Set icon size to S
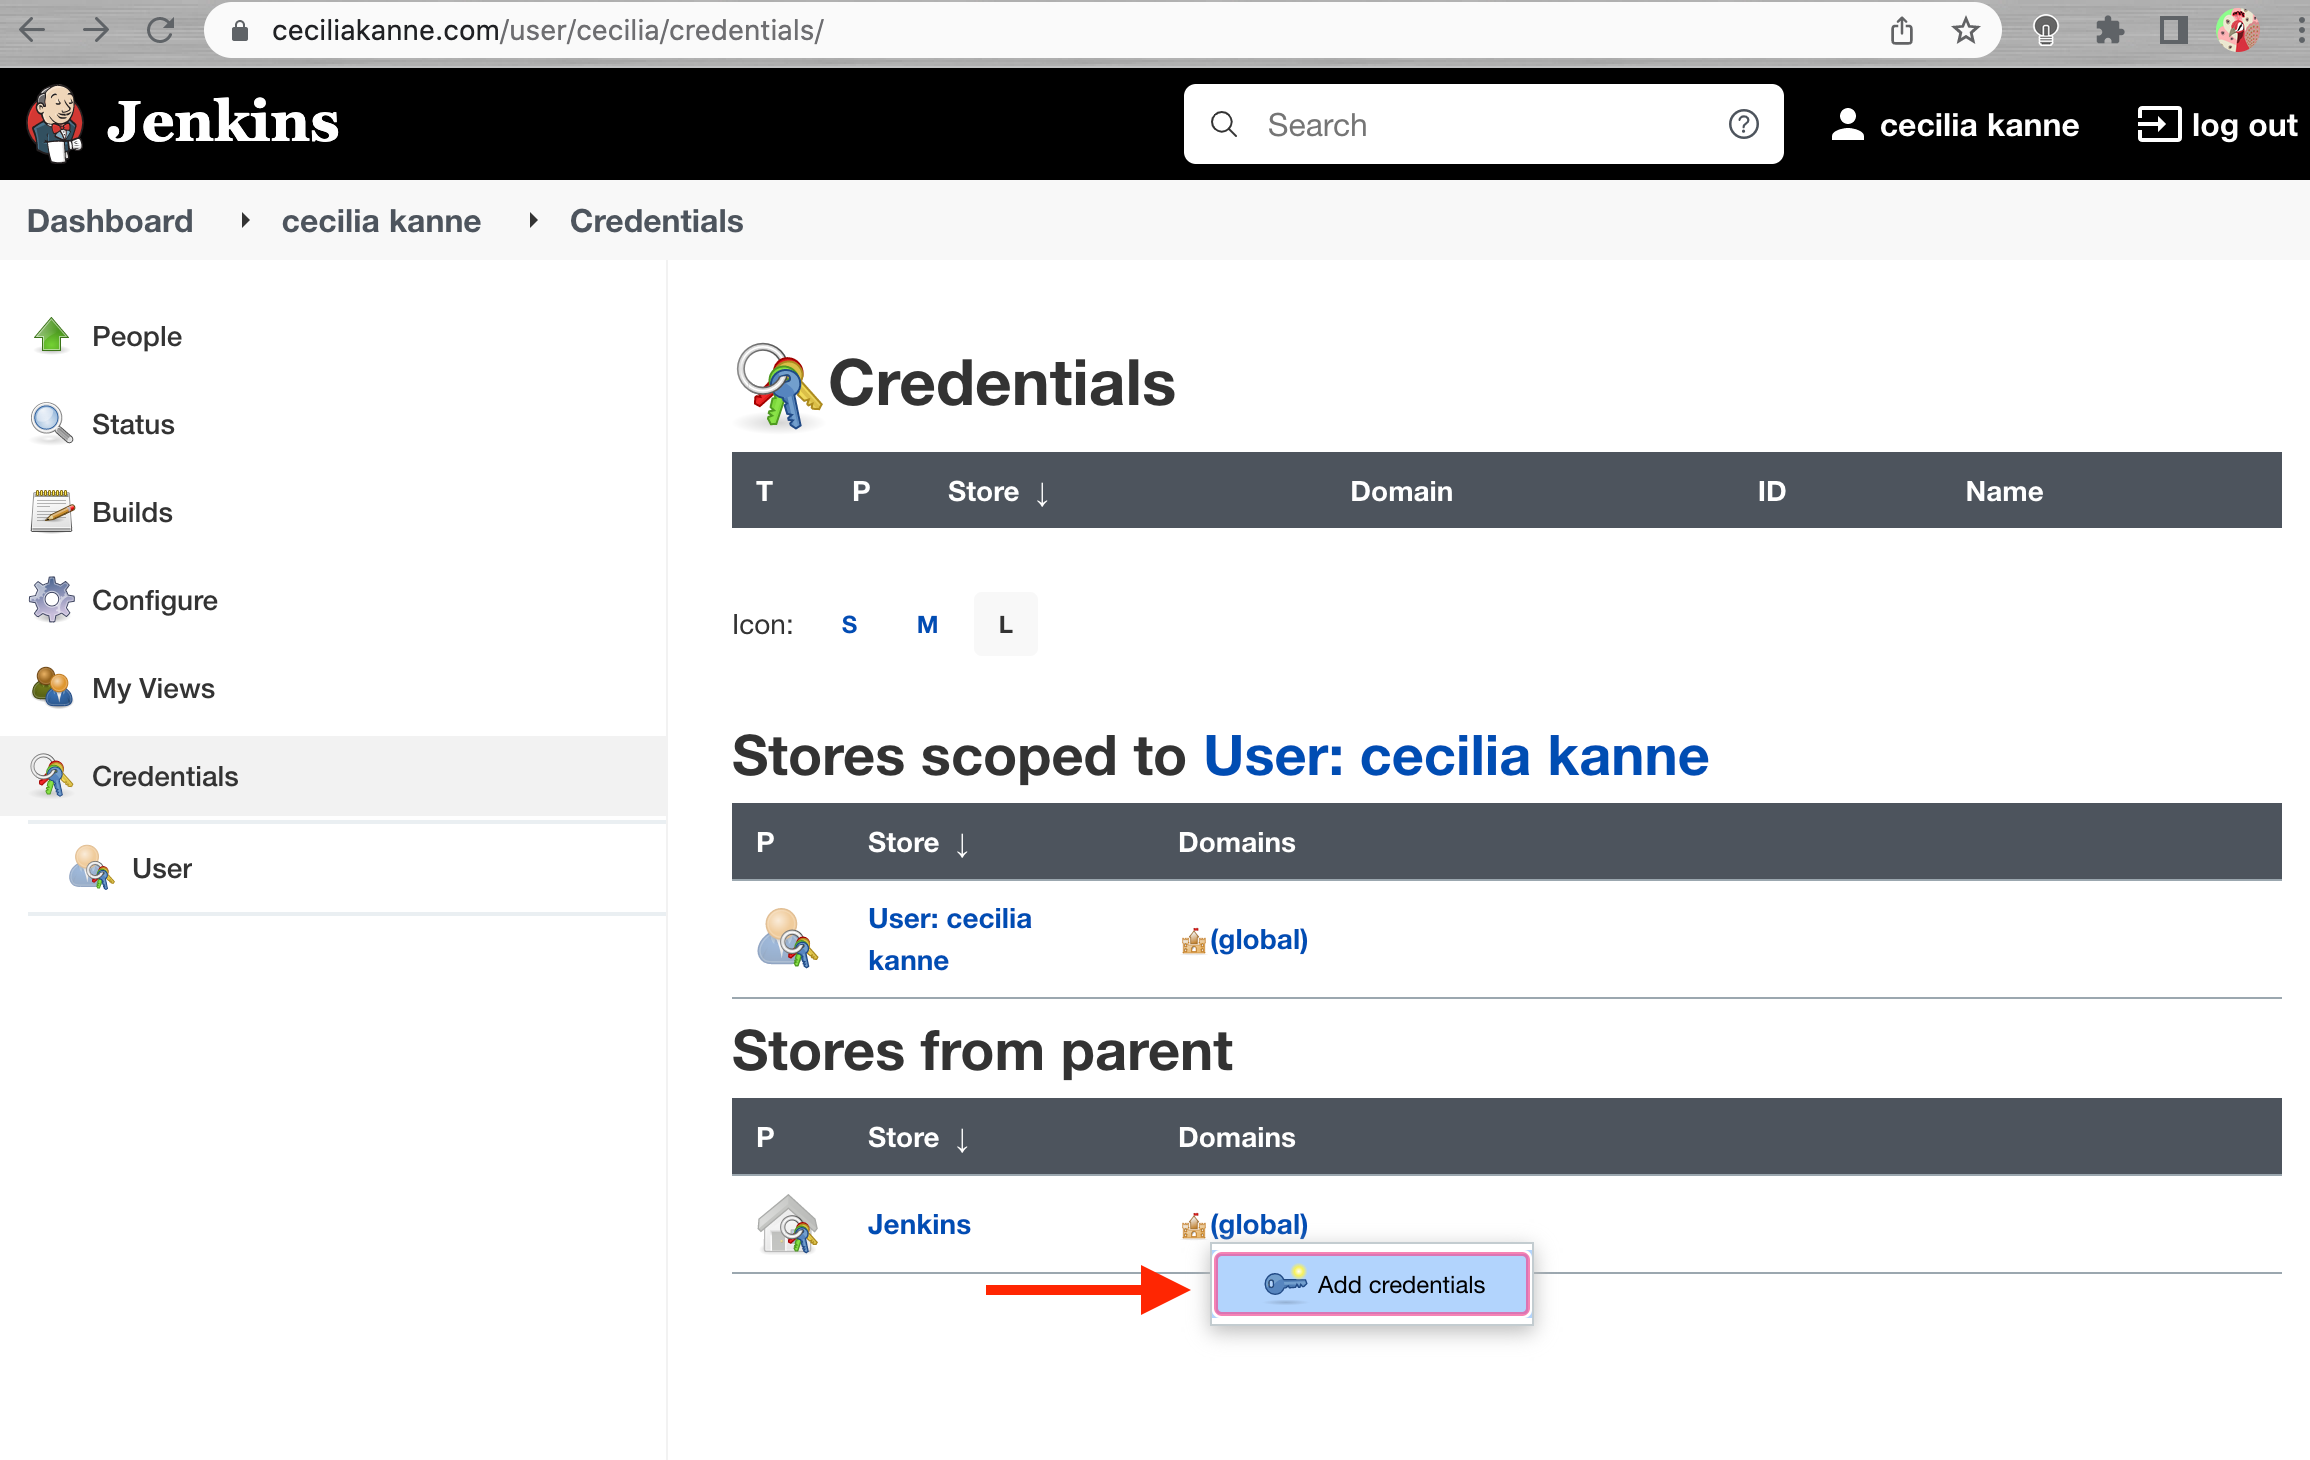The width and height of the screenshot is (2310, 1460). 849,625
